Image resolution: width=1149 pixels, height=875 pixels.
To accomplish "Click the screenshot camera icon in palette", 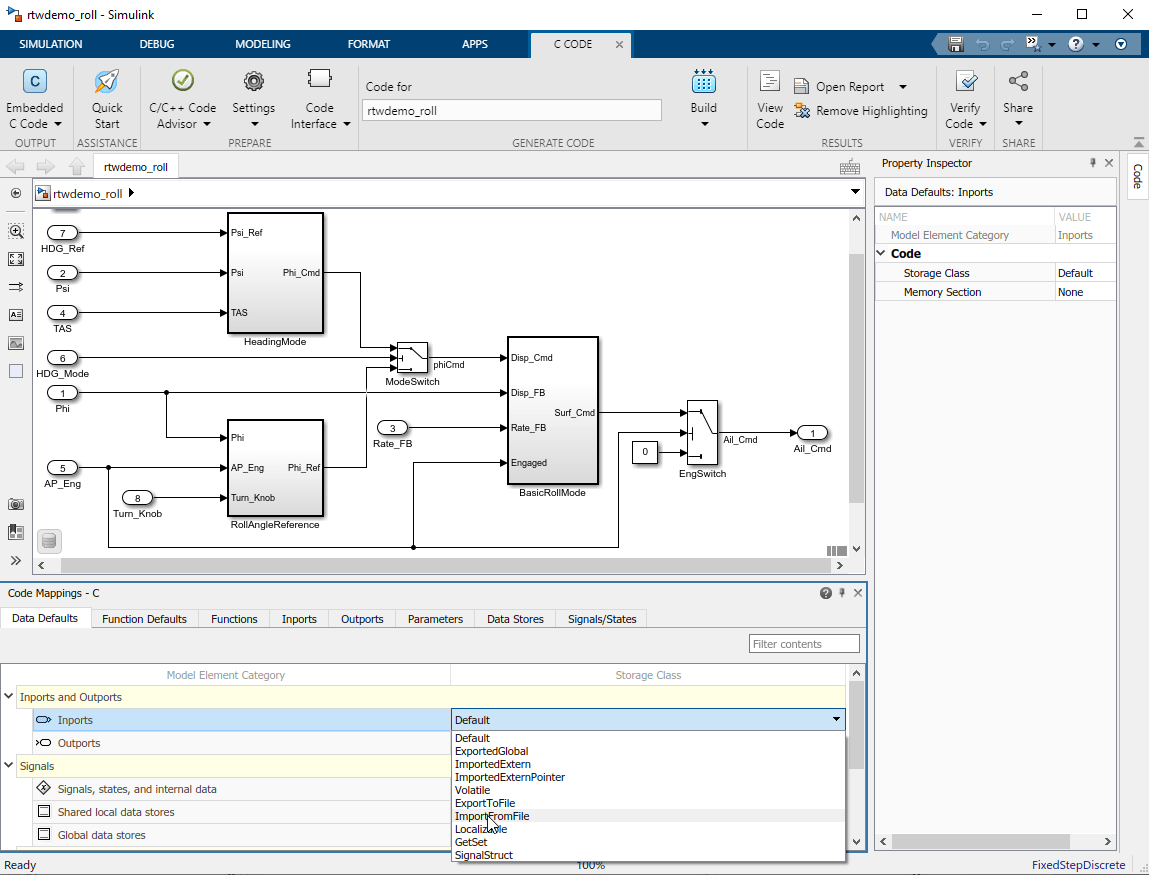I will point(16,505).
